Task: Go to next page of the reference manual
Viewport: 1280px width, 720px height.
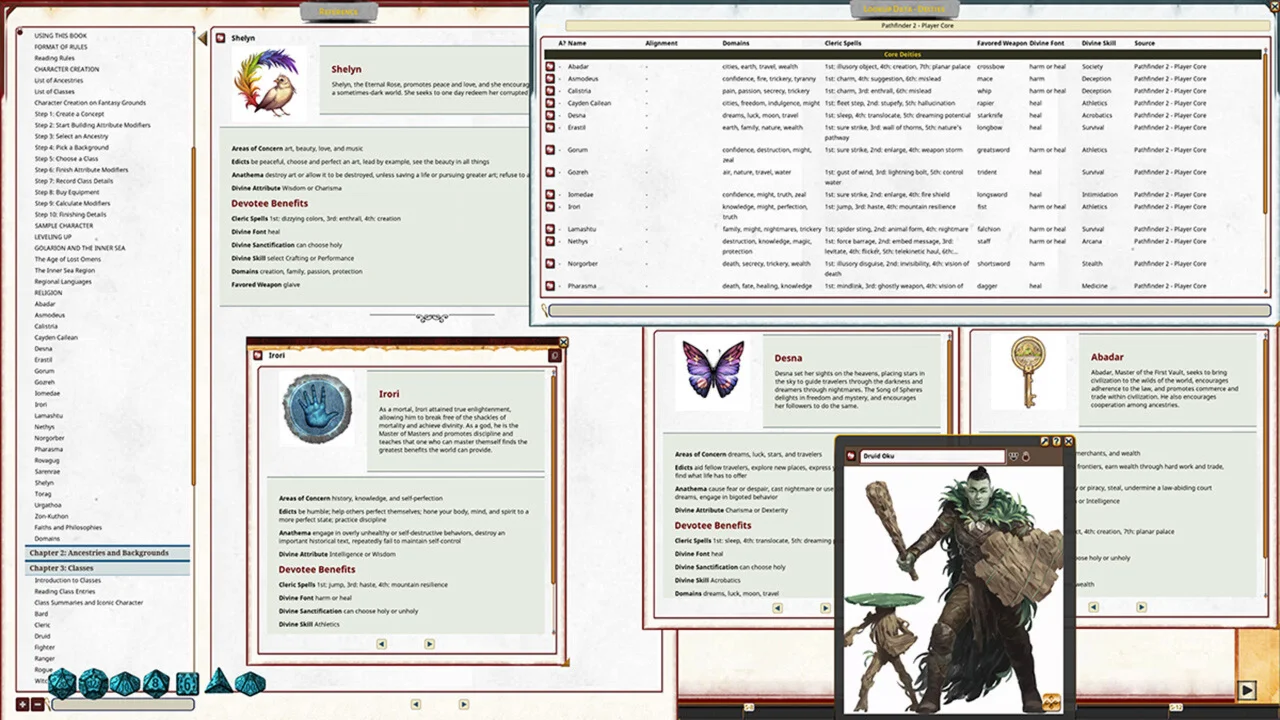Action: click(x=463, y=704)
